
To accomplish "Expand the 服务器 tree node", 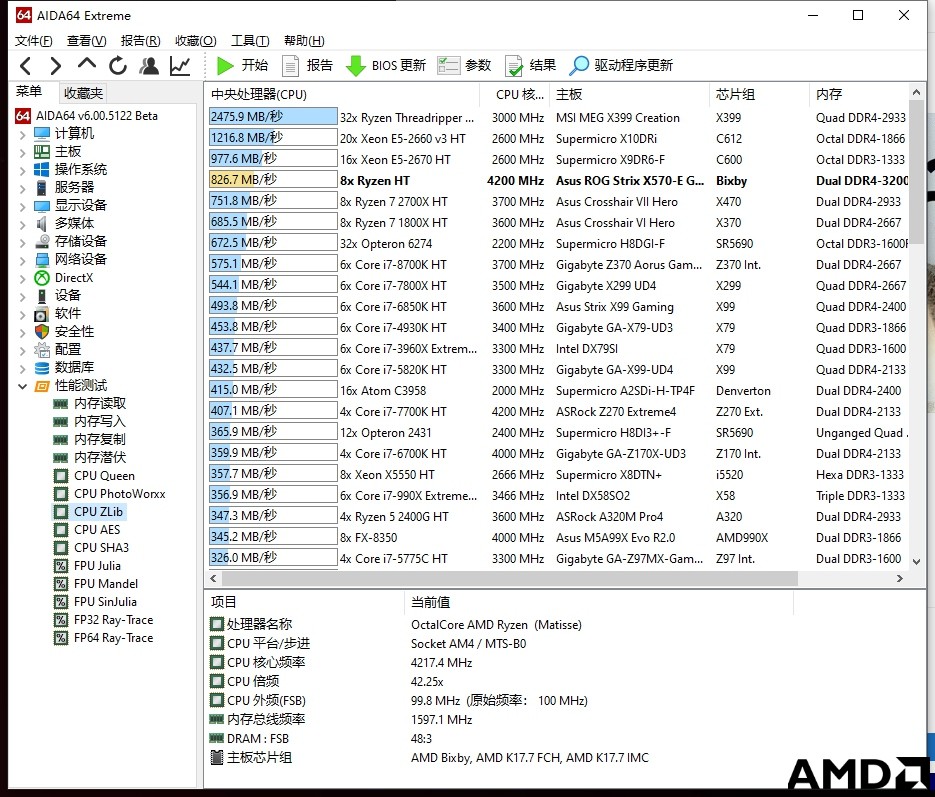I will [23, 188].
